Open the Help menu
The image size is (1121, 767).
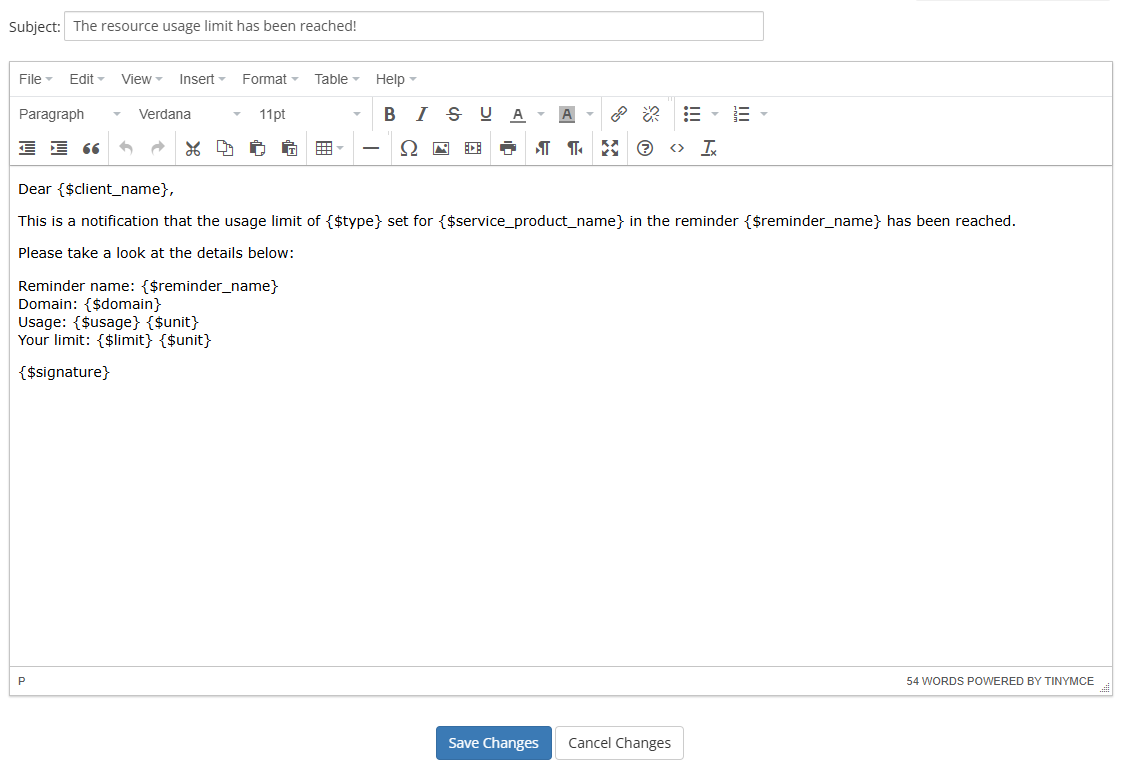pyautogui.click(x=396, y=79)
